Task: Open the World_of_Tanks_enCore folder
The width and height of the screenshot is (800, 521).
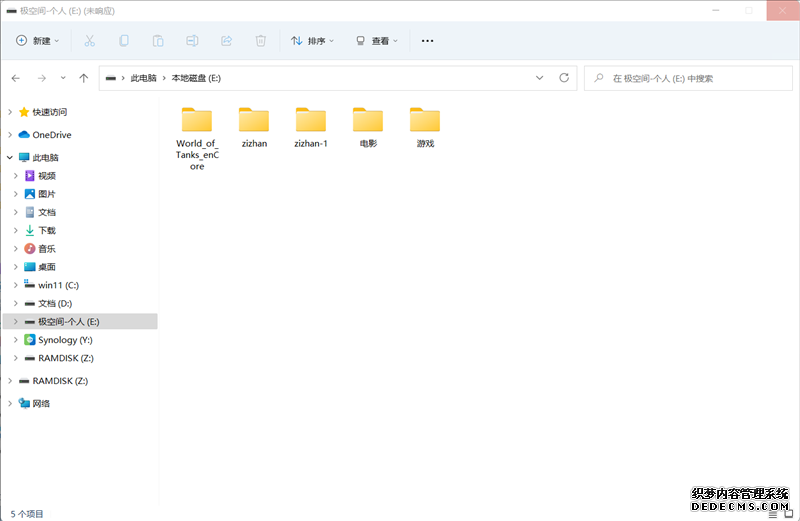Action: 197,138
